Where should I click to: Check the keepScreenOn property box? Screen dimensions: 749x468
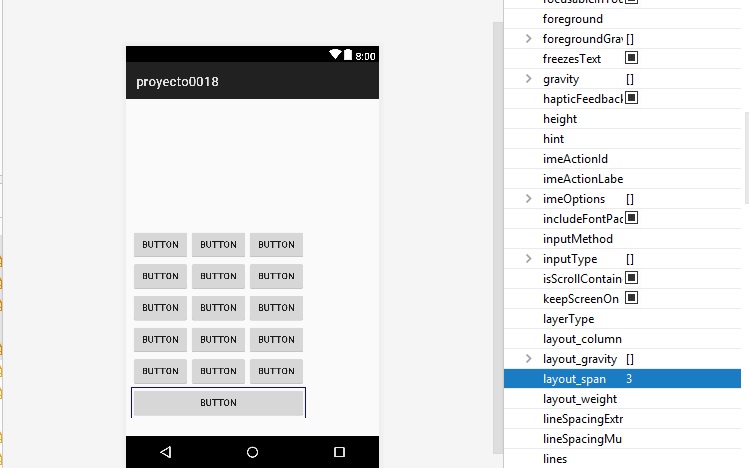tap(631, 298)
